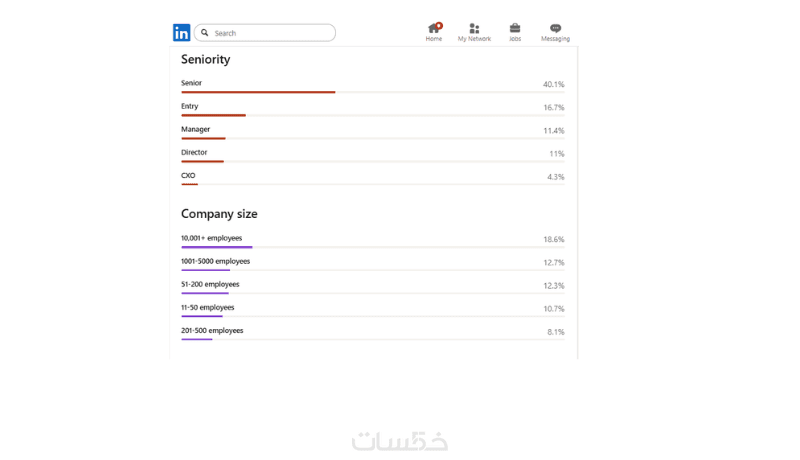Click the LinkedIn logo icon

[x=181, y=33]
